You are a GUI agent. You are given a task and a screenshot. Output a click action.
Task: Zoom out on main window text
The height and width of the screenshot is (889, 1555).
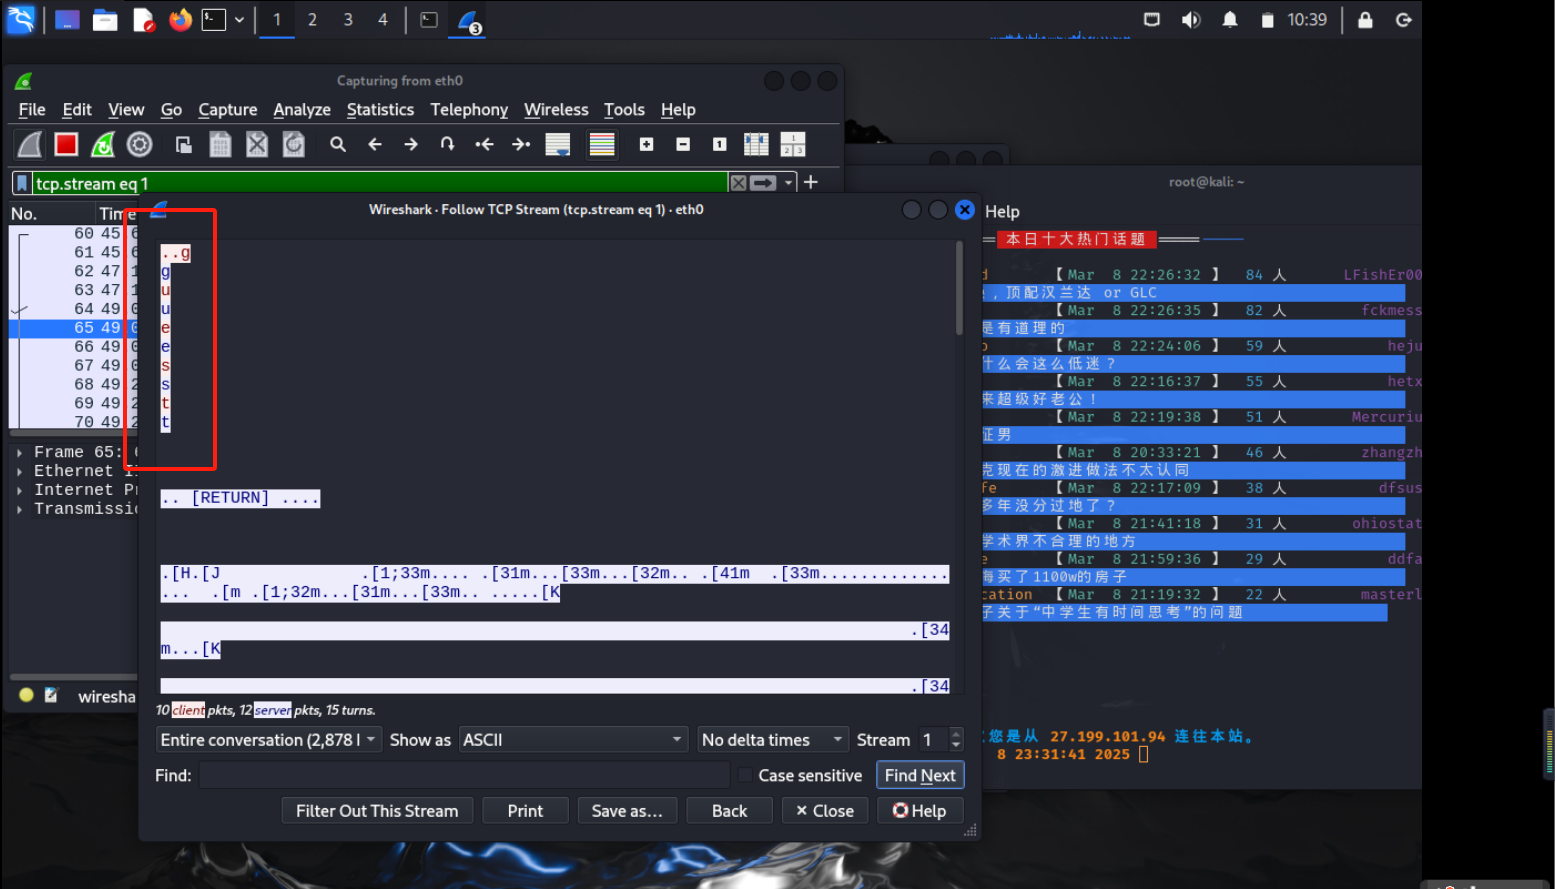683,145
